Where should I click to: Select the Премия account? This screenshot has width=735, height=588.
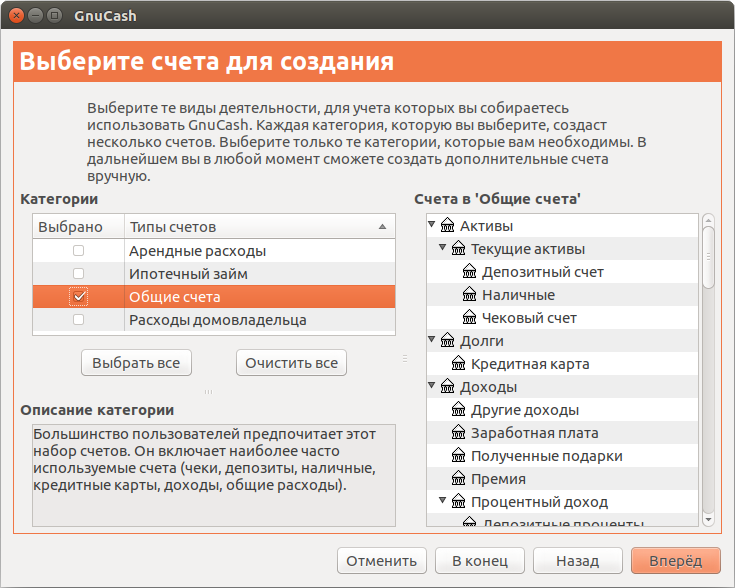point(498,479)
